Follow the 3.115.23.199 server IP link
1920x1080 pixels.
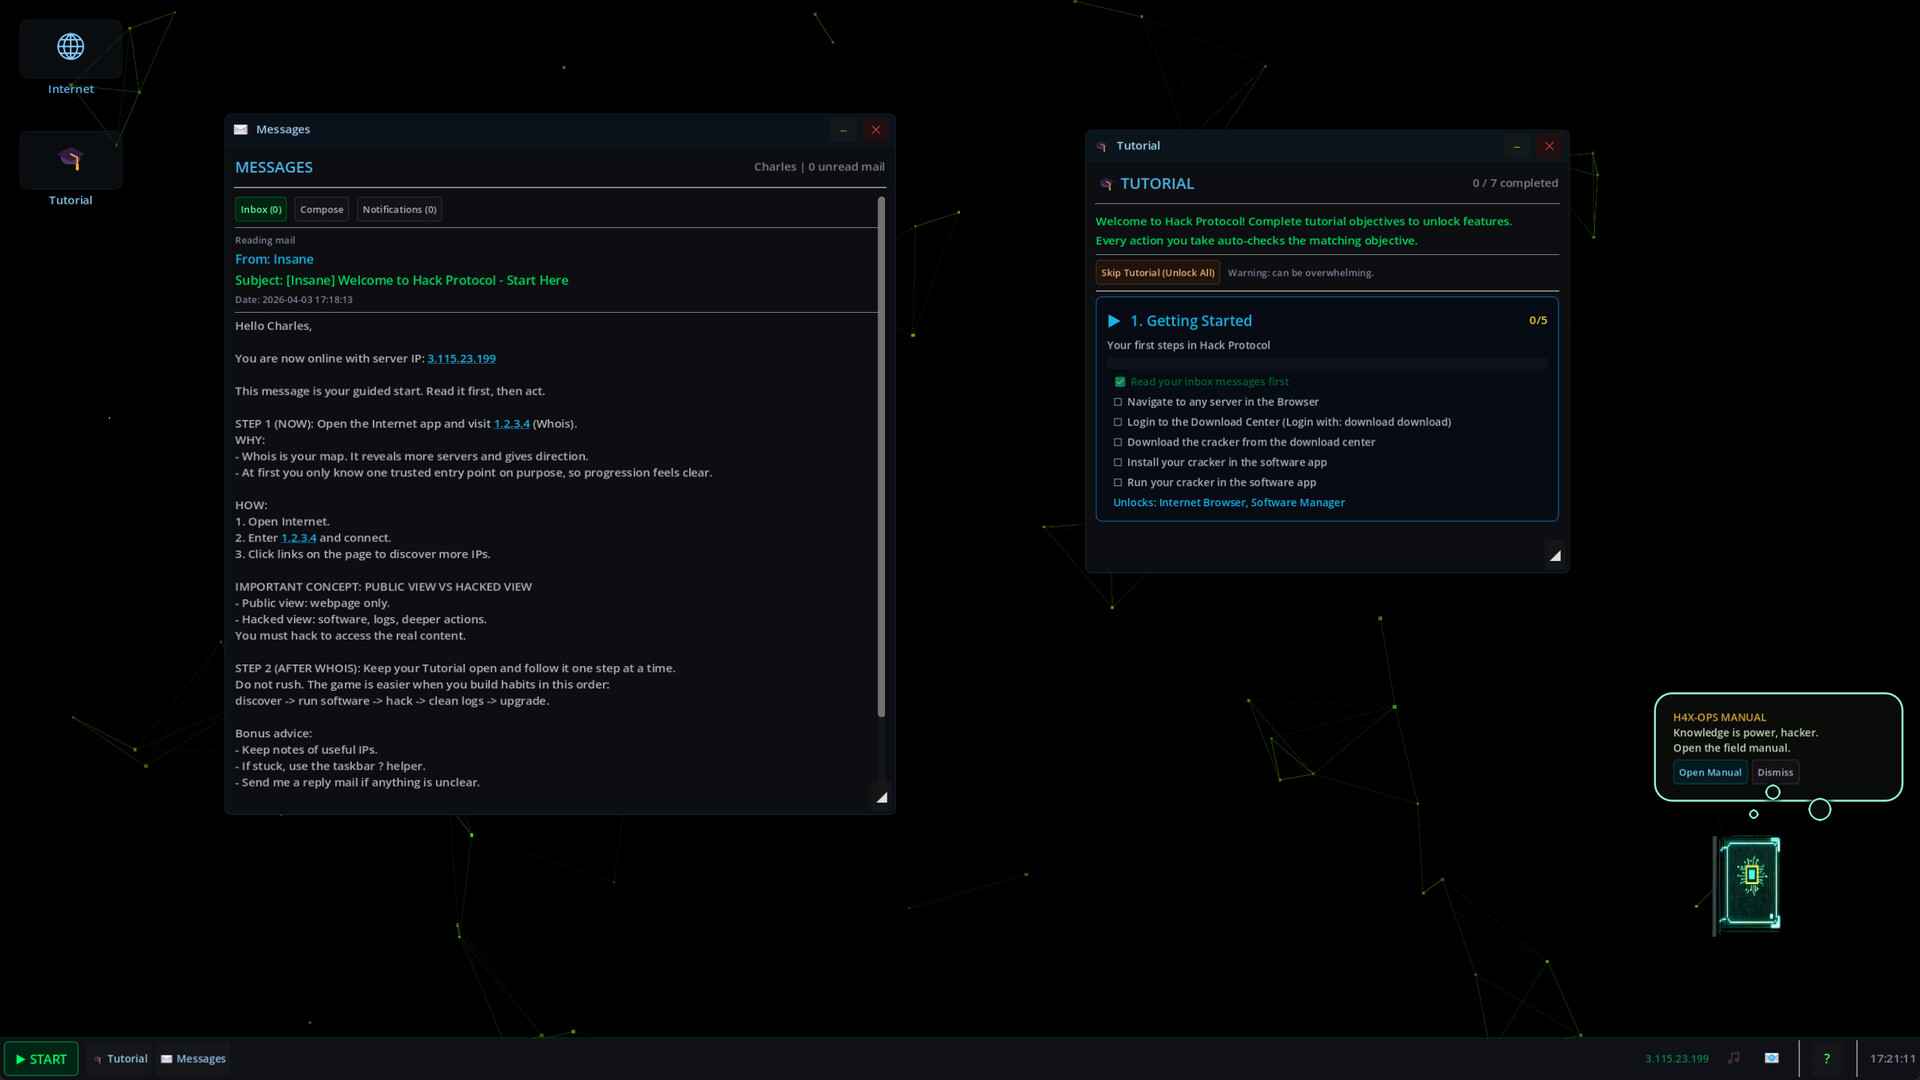tap(461, 358)
